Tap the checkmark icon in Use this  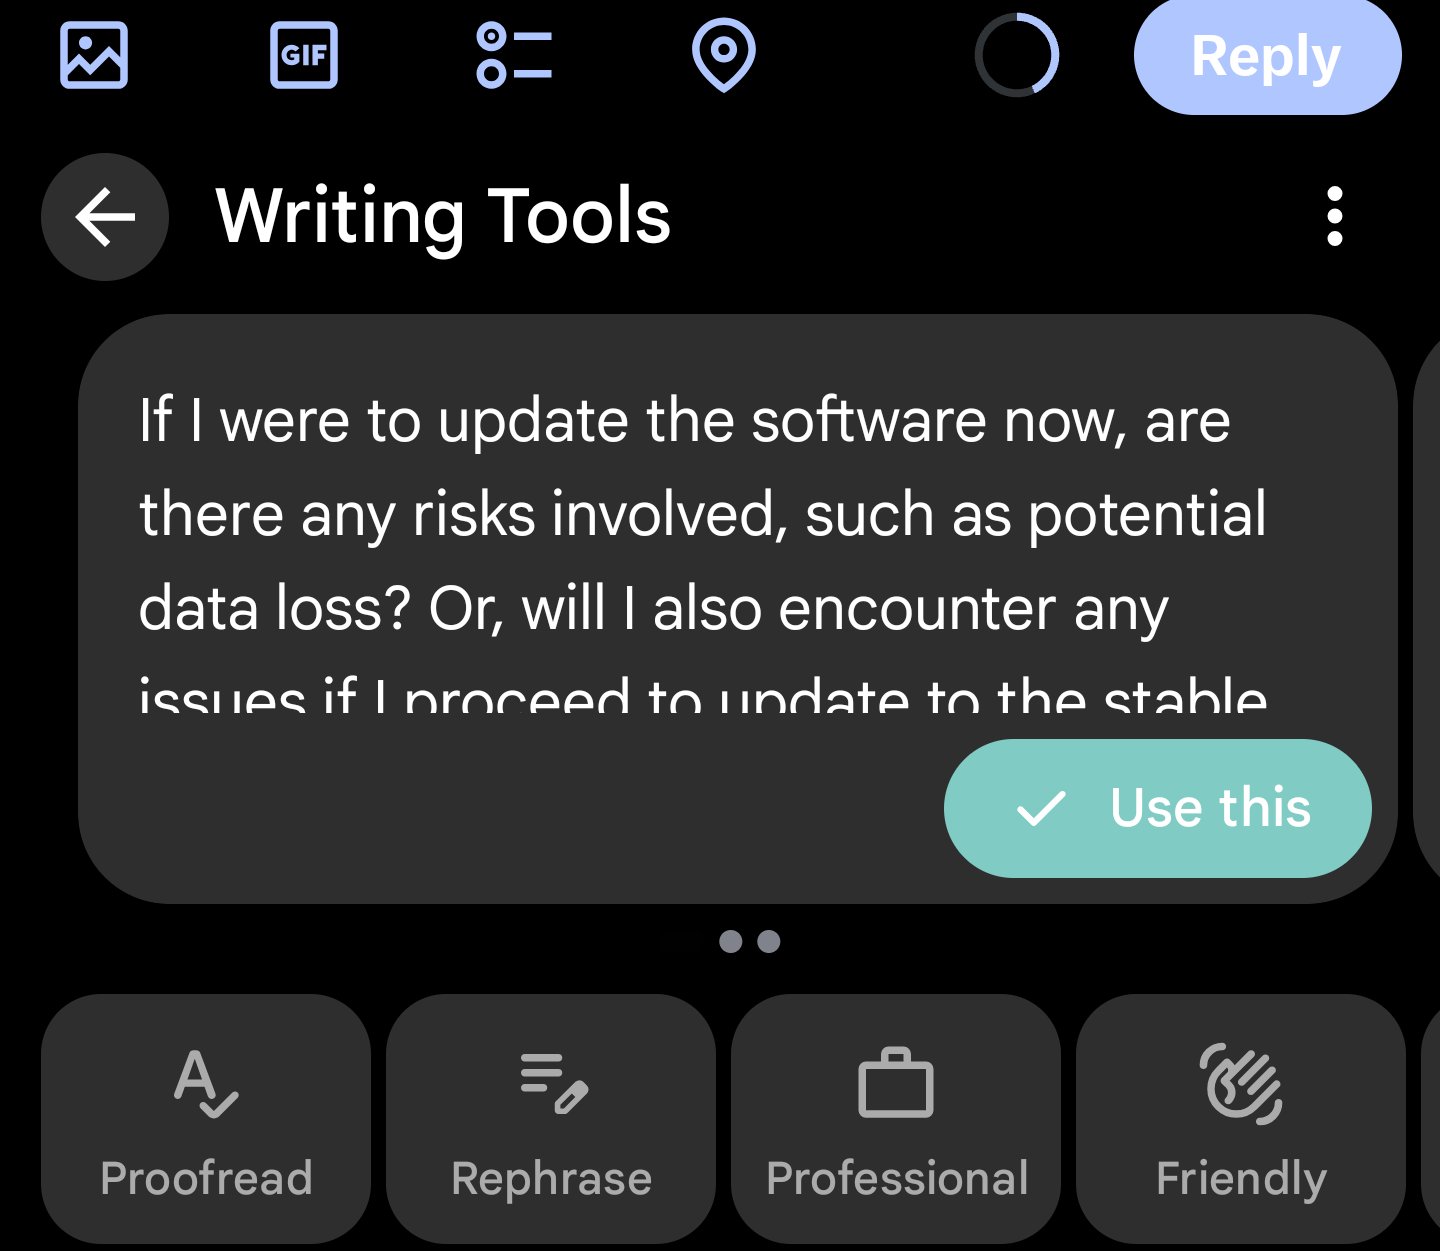[1041, 808]
